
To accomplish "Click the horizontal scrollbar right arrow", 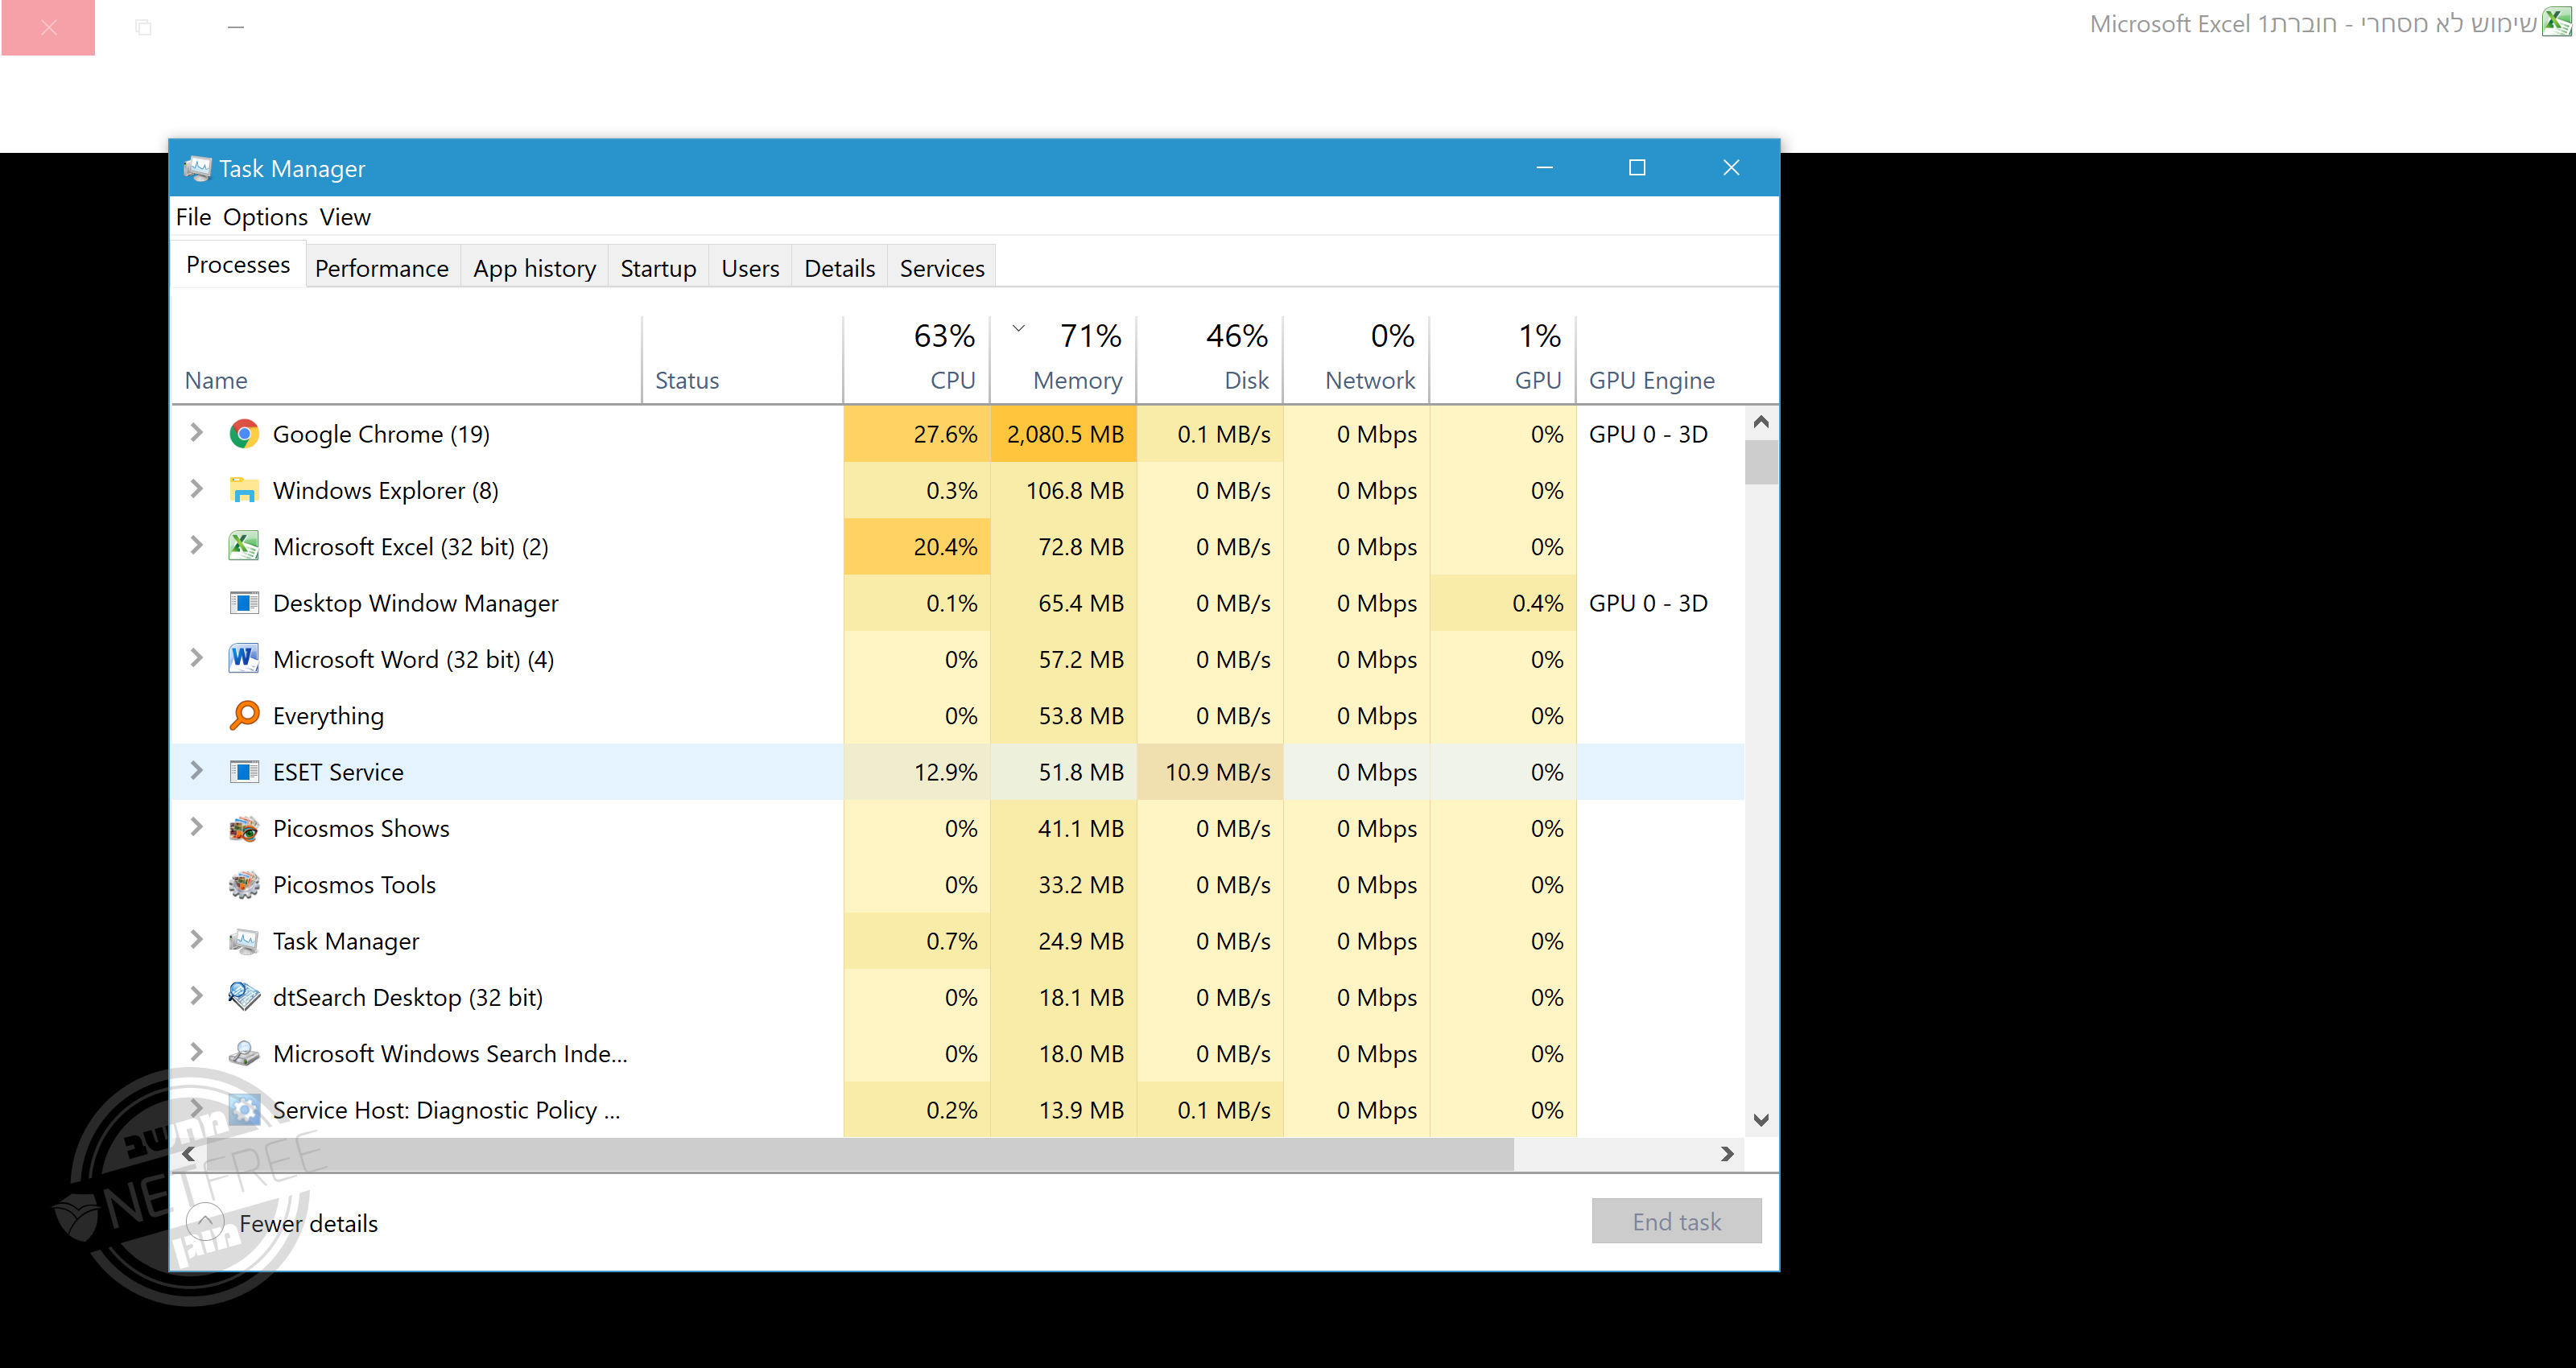I will click(x=1727, y=1154).
